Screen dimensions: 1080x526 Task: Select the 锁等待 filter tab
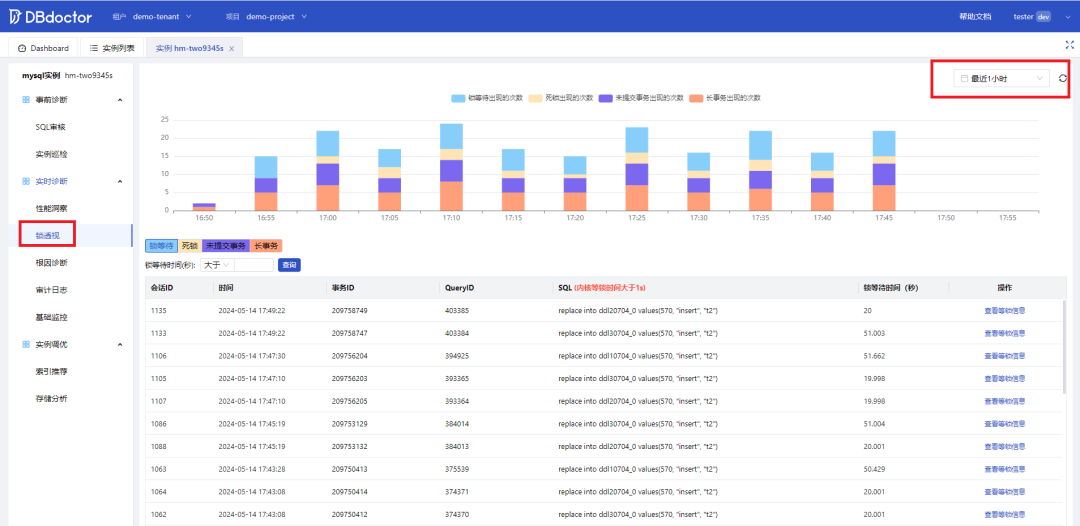pyautogui.click(x=160, y=245)
